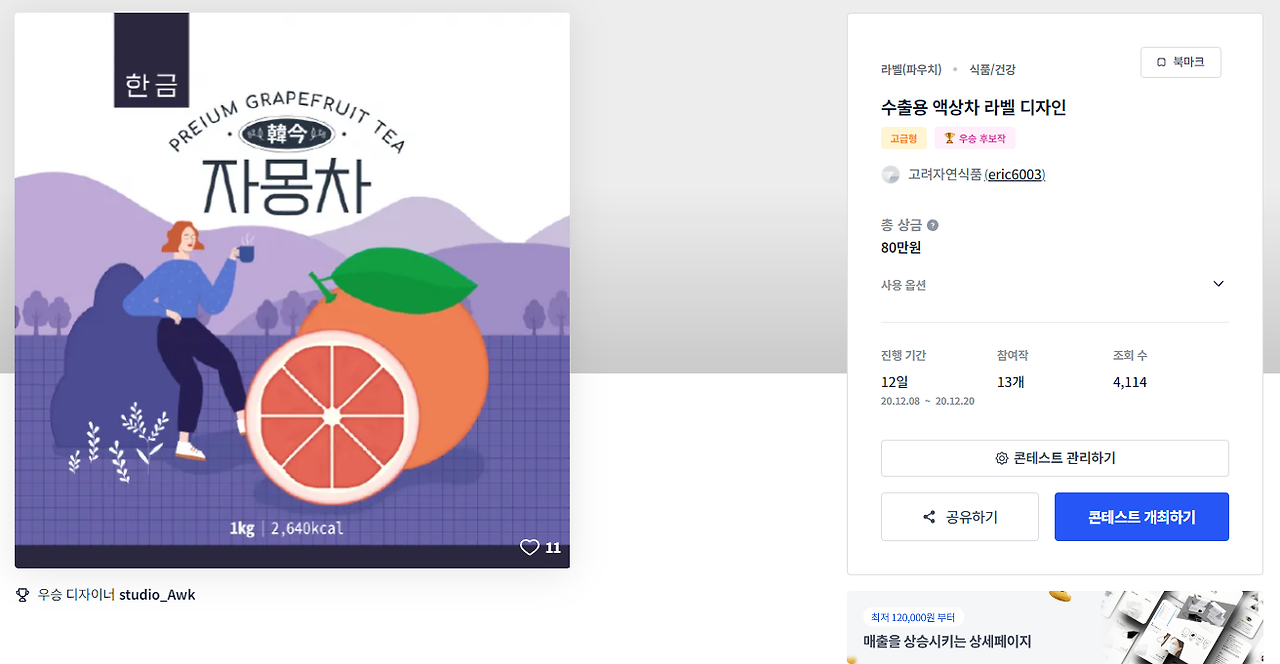
Task: Click the help icon next to 총 상금
Action: (x=932, y=225)
